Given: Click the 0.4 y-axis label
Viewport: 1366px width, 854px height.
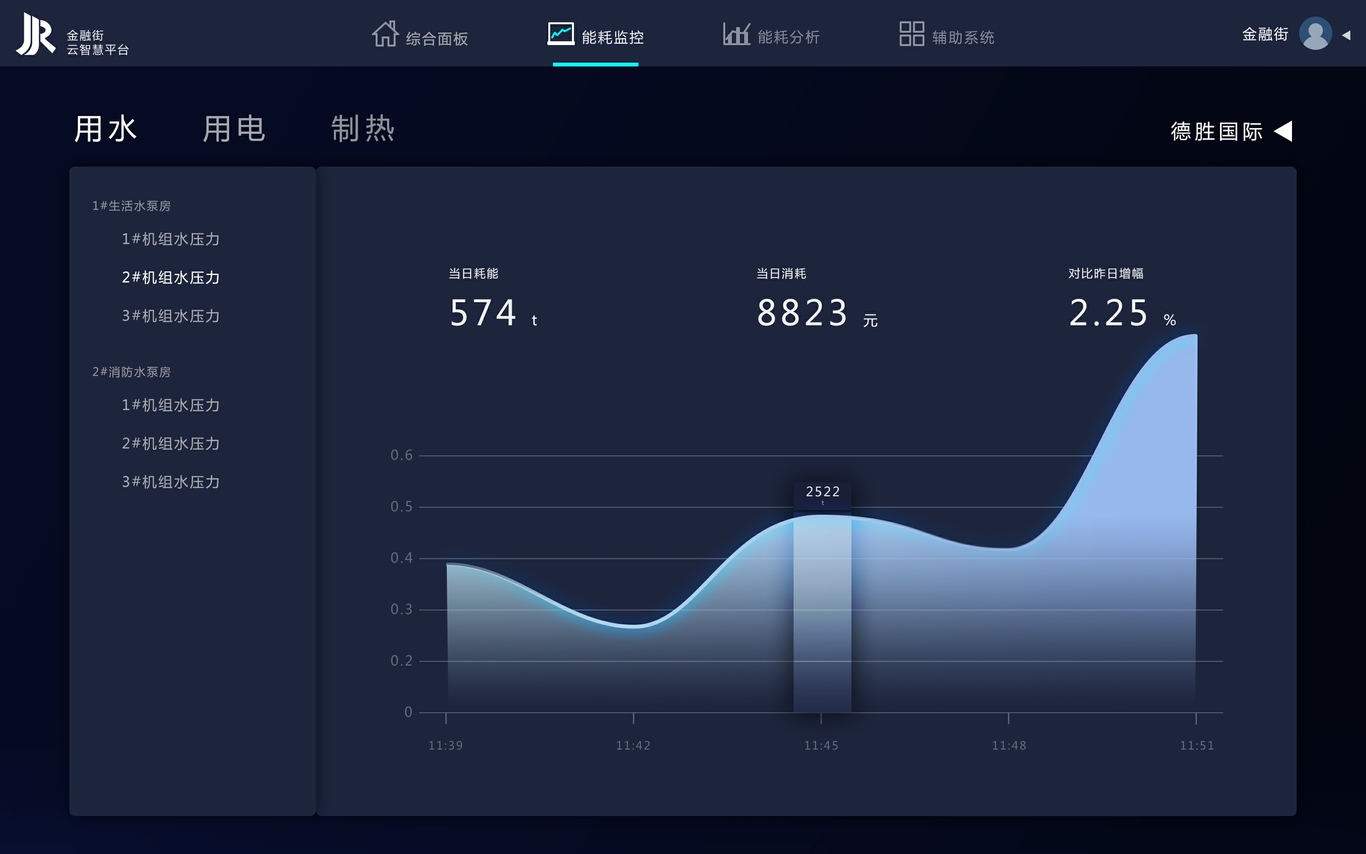Looking at the screenshot, I should click(x=401, y=558).
